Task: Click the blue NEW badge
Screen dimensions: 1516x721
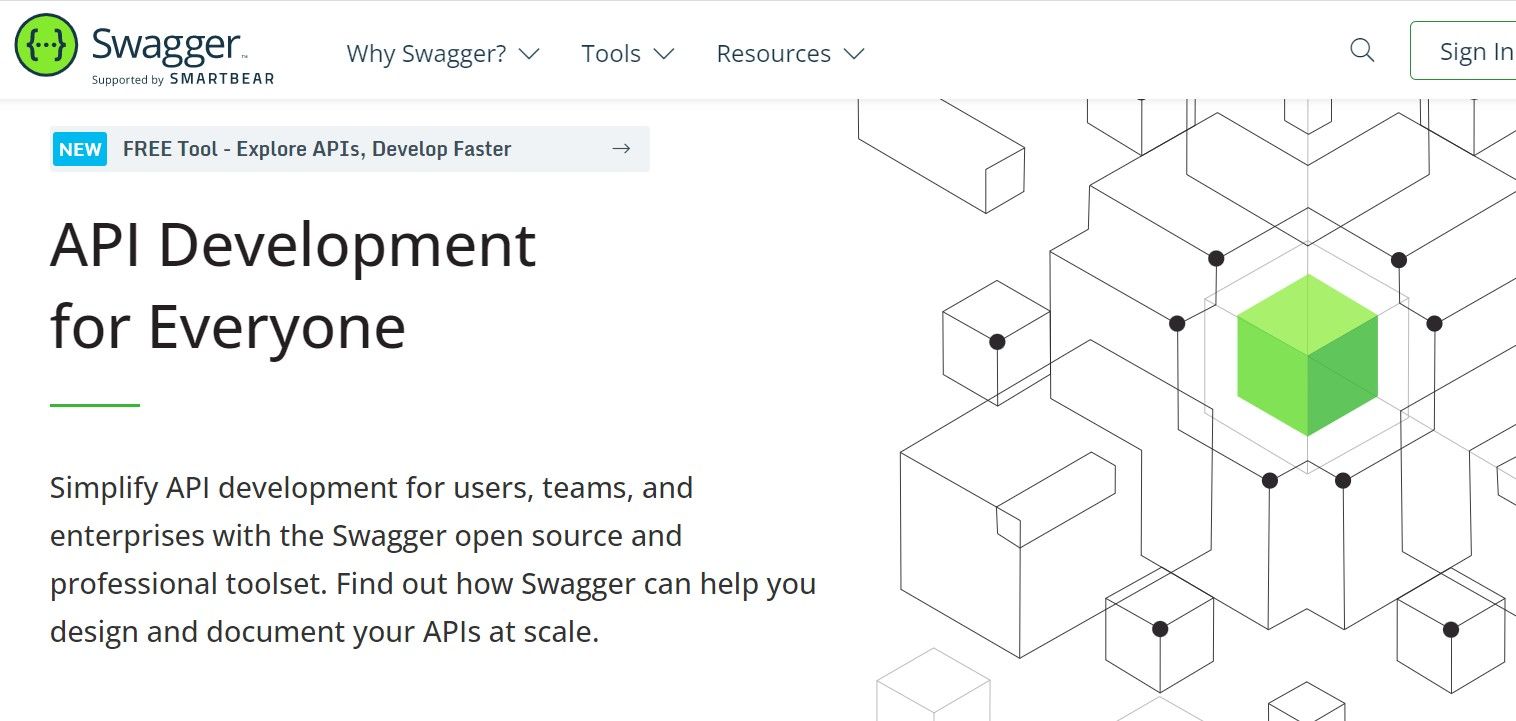Action: click(80, 150)
